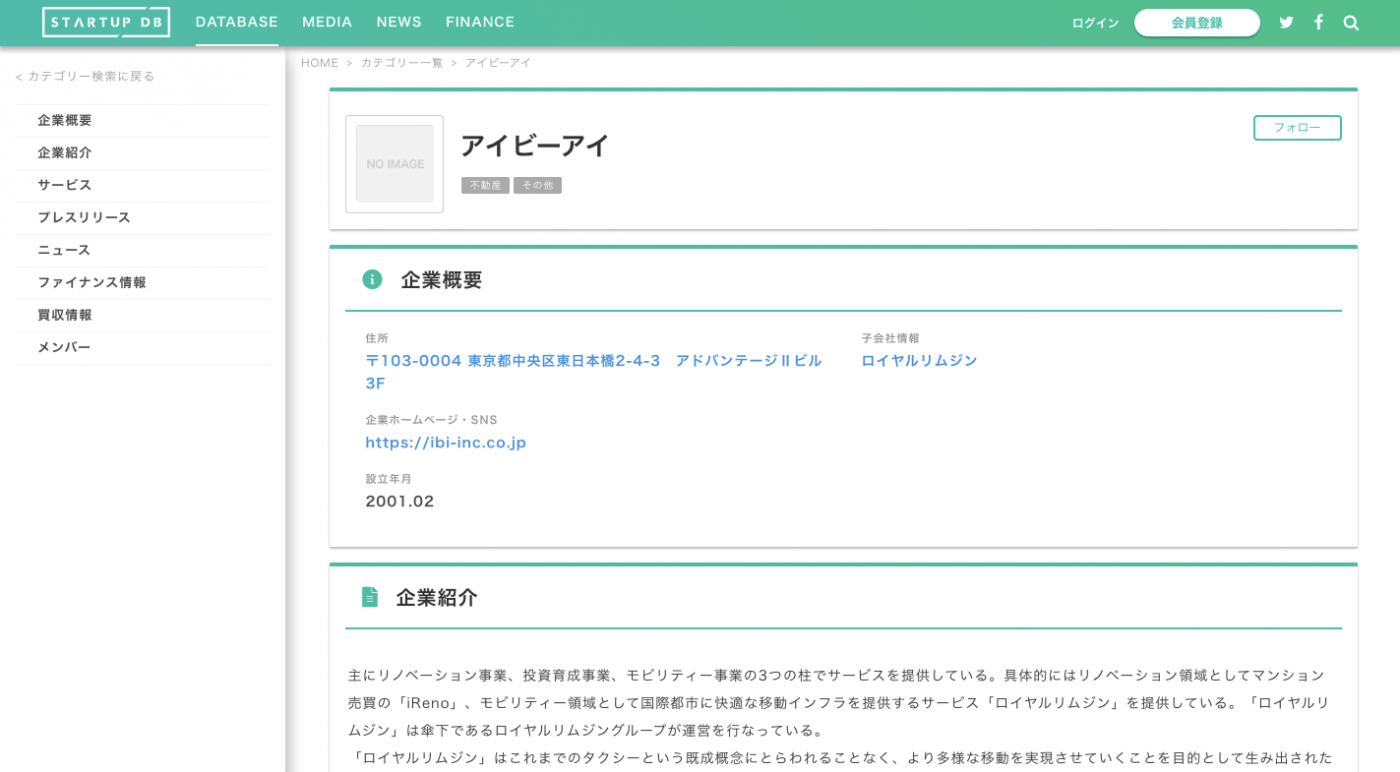Select 買収情報 in the sidebar
Screen dimensions: 1400x772
click(x=63, y=315)
